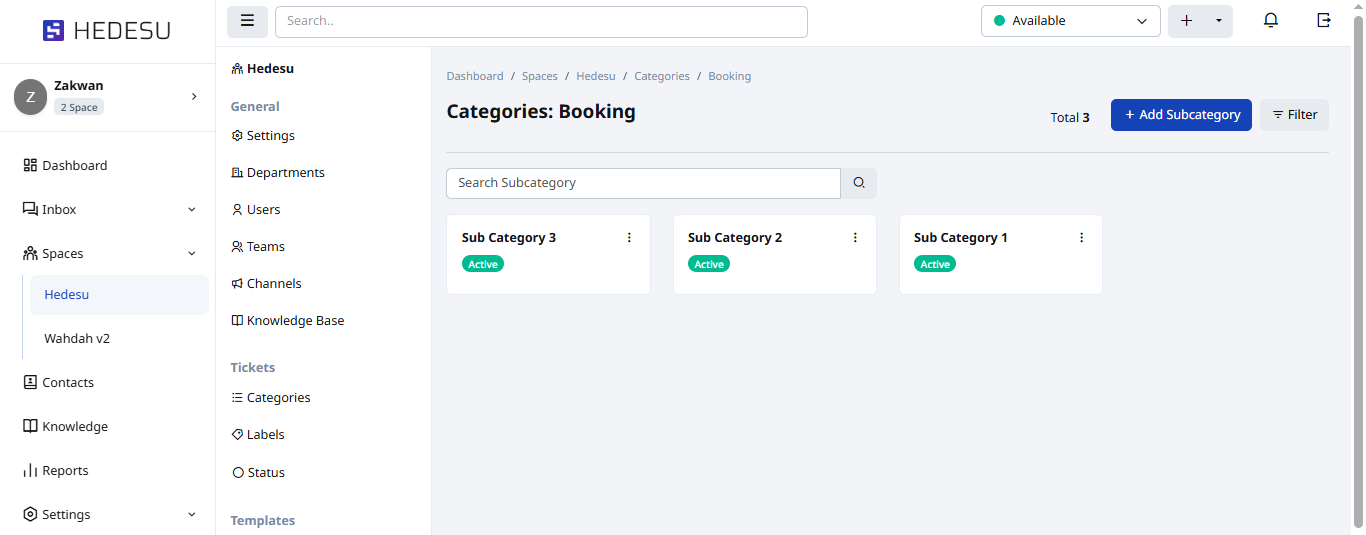Click the Filter button
This screenshot has height=535, width=1366.
pyautogui.click(x=1294, y=115)
